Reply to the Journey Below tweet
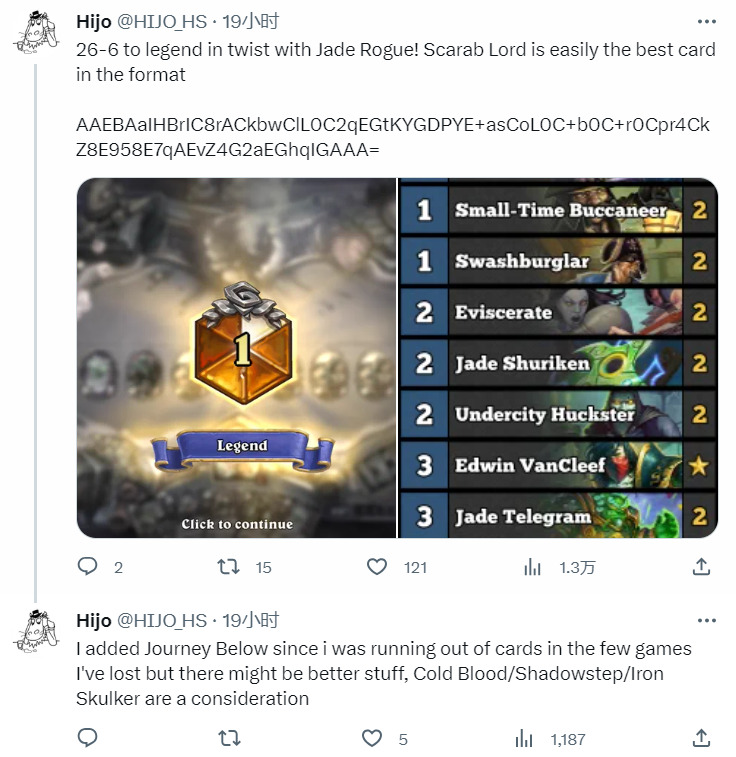736x757 pixels. tap(87, 738)
